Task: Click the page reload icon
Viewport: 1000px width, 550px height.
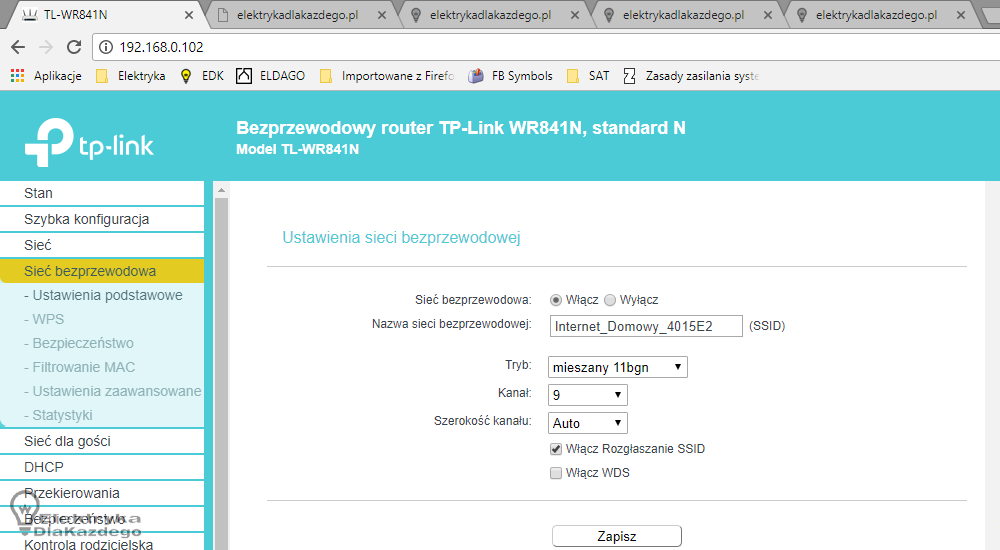Action: 73,47
